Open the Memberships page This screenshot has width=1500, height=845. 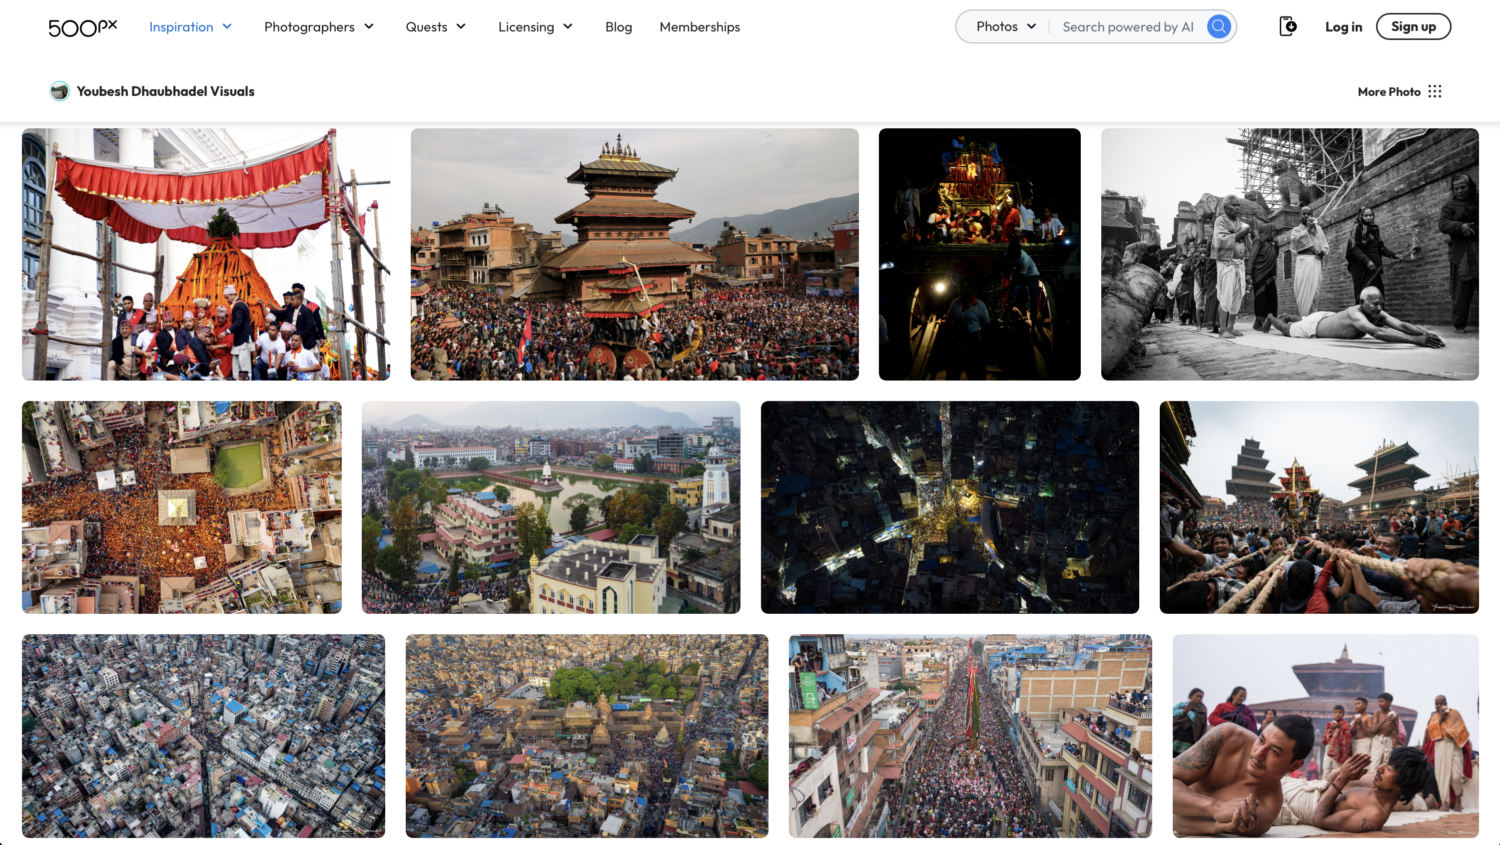point(699,27)
